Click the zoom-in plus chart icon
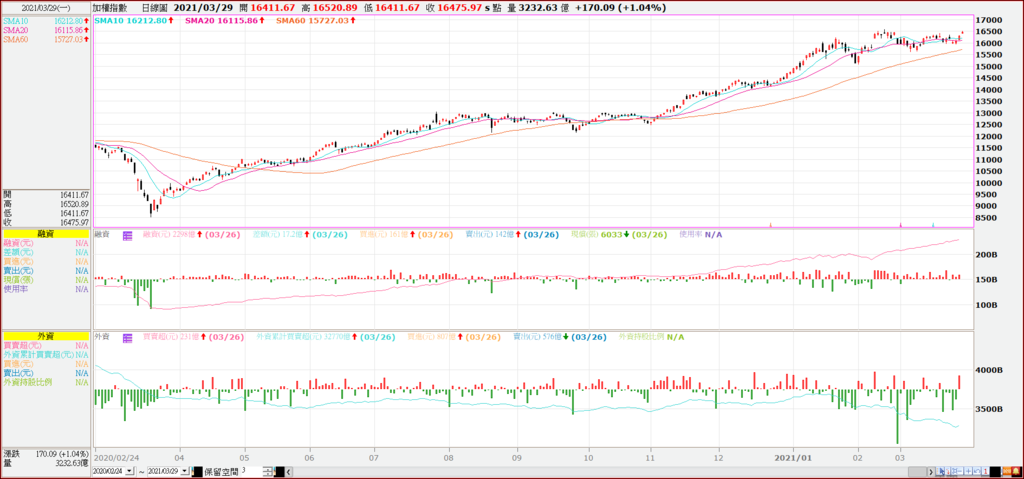1024x479 pixels. pos(968,471)
